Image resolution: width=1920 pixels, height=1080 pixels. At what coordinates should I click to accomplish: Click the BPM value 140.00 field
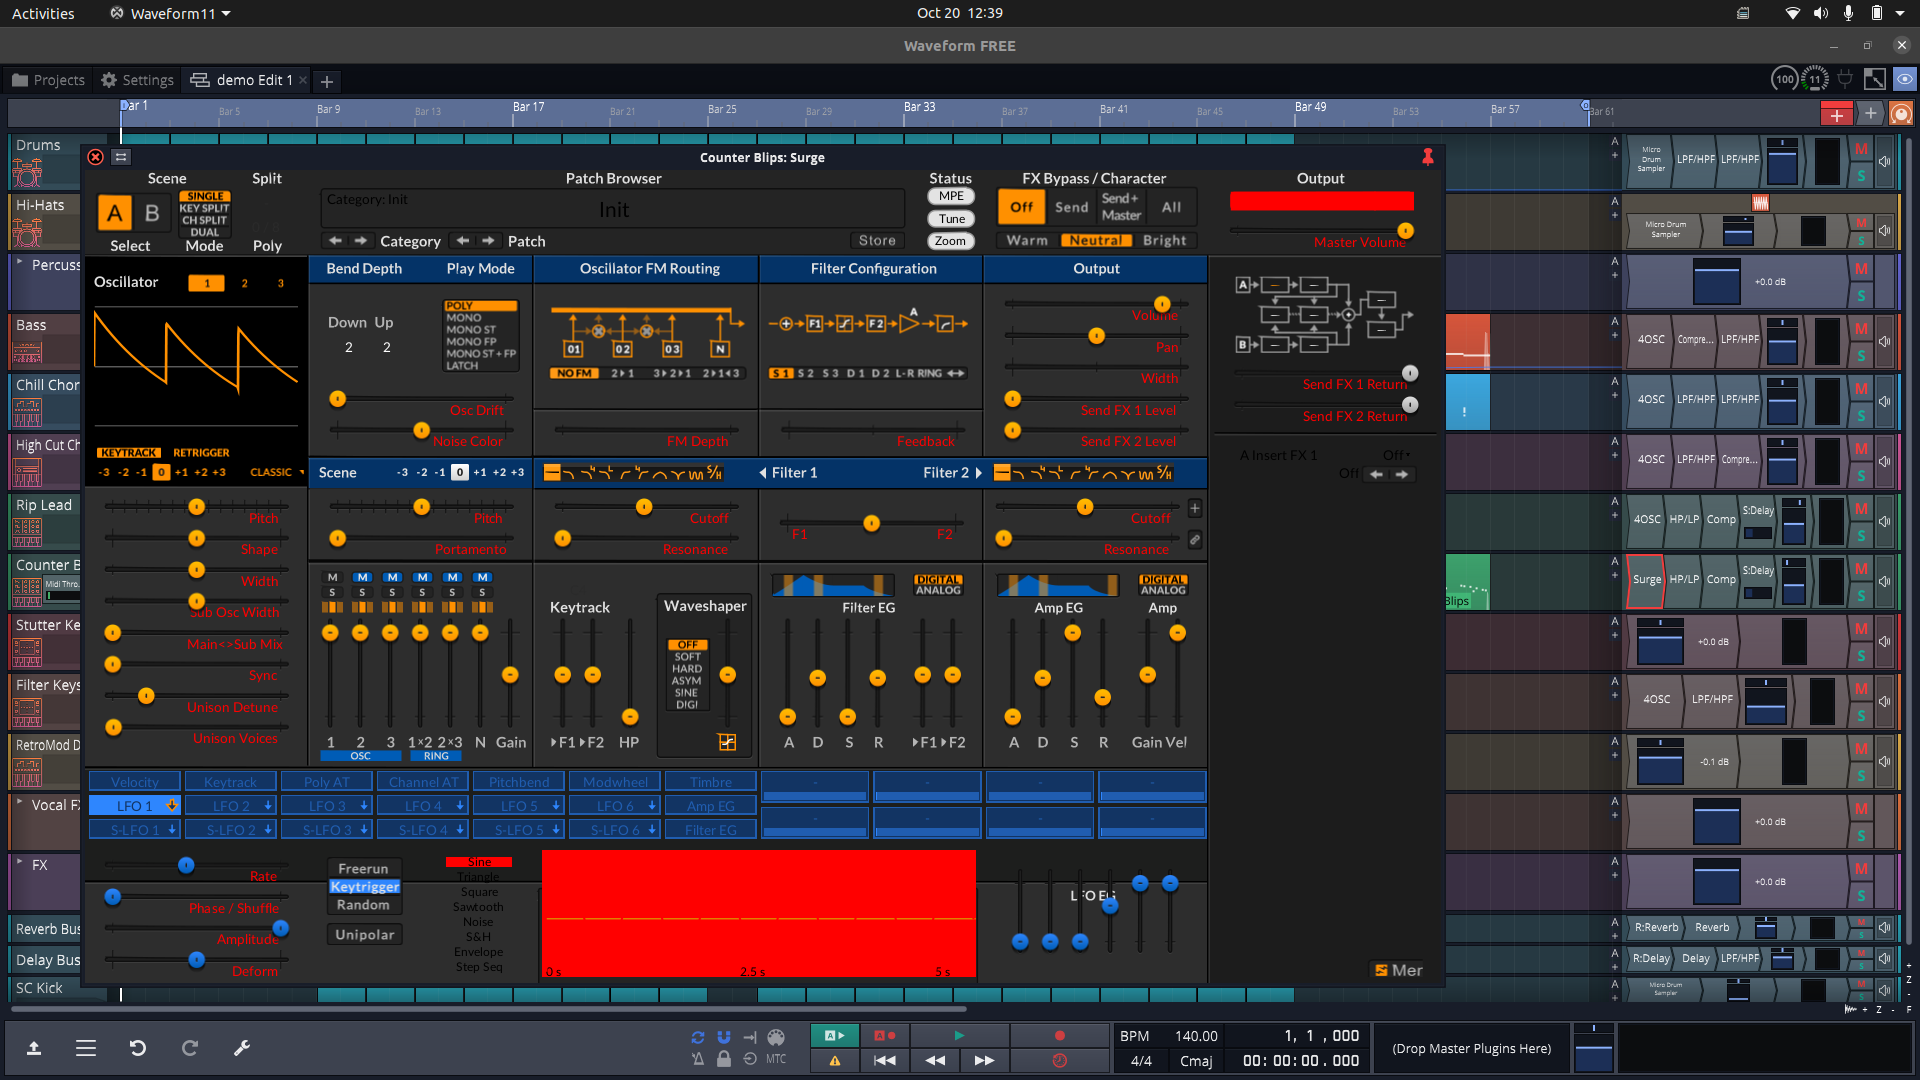click(1196, 1036)
